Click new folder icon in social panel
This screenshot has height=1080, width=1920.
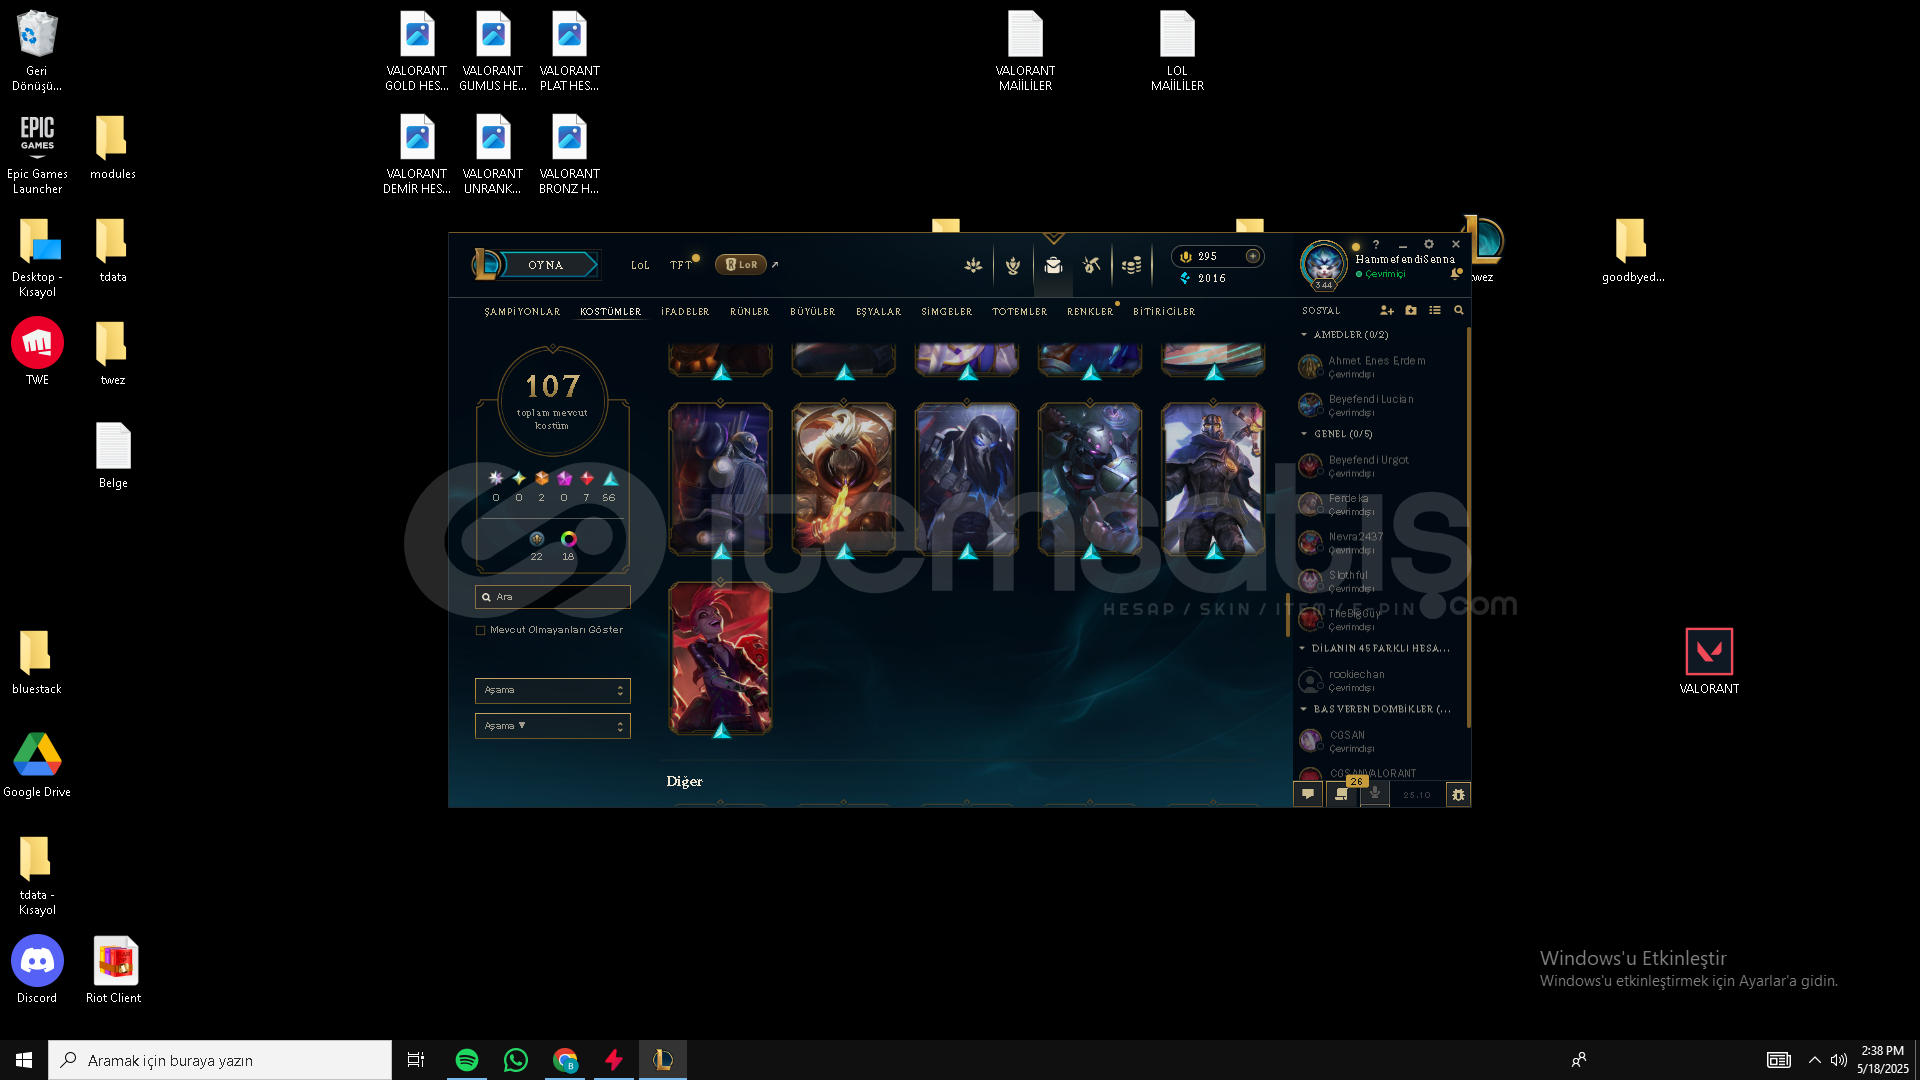[1411, 311]
